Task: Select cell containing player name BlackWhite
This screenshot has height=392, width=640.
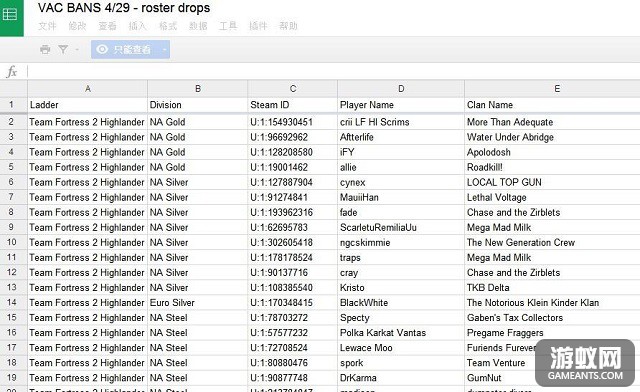Action: (x=401, y=303)
